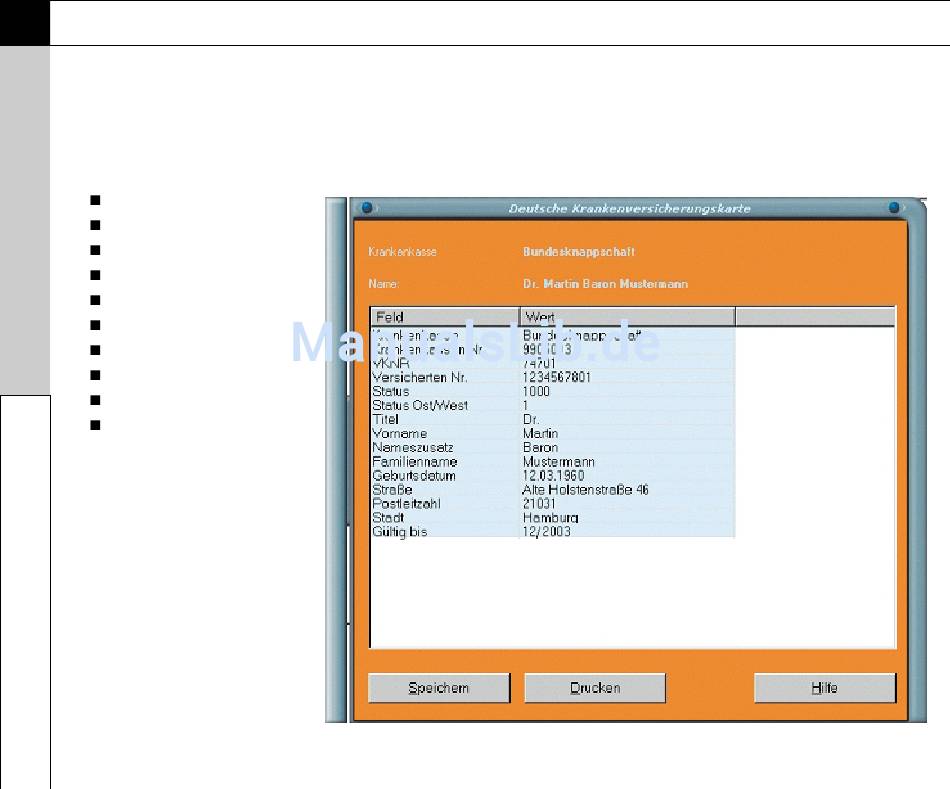Print the card data with Drucken

[595, 688]
